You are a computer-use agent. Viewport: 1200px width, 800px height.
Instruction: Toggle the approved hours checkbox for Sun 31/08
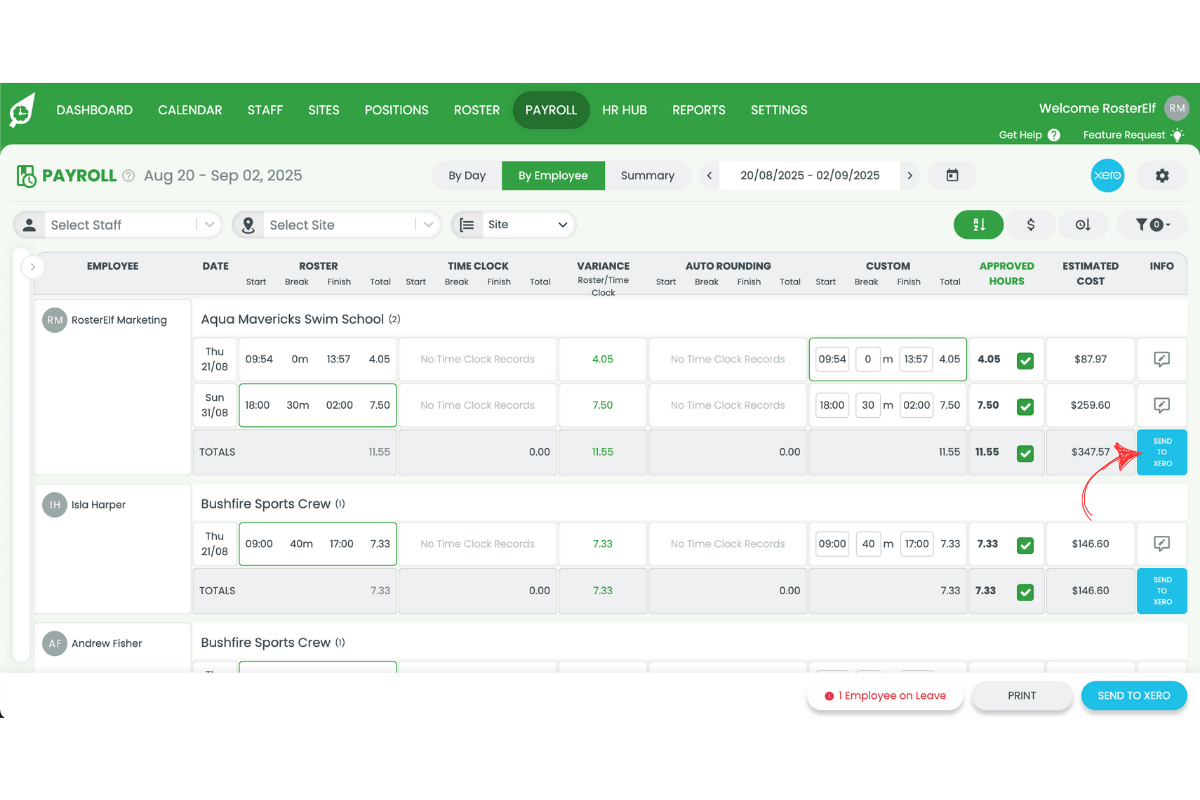pos(1025,405)
